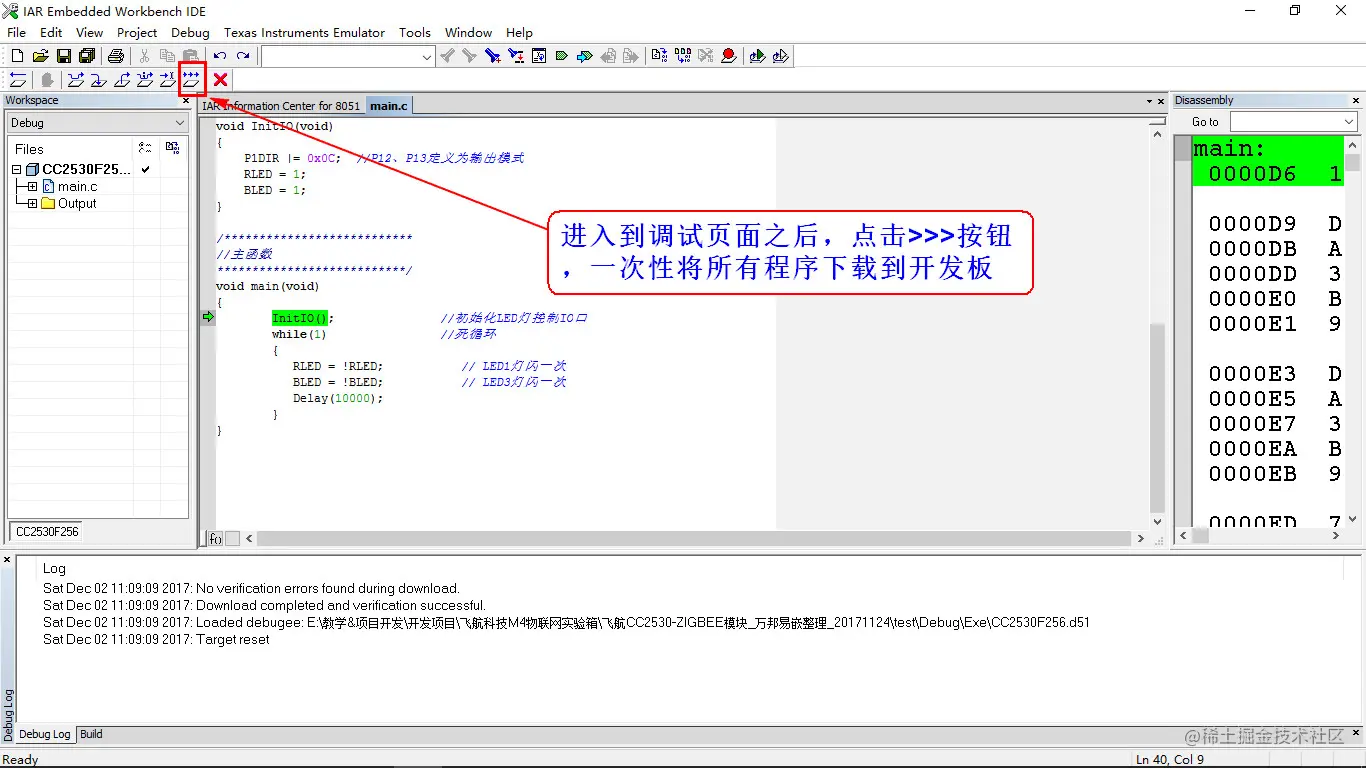
Task: Save the current file
Action: [63, 56]
